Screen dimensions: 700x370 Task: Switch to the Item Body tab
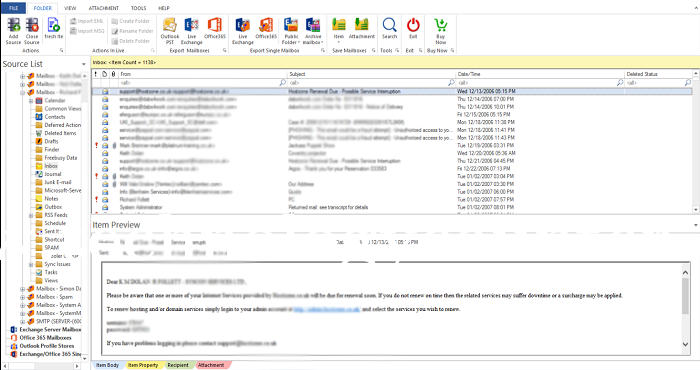(108, 365)
